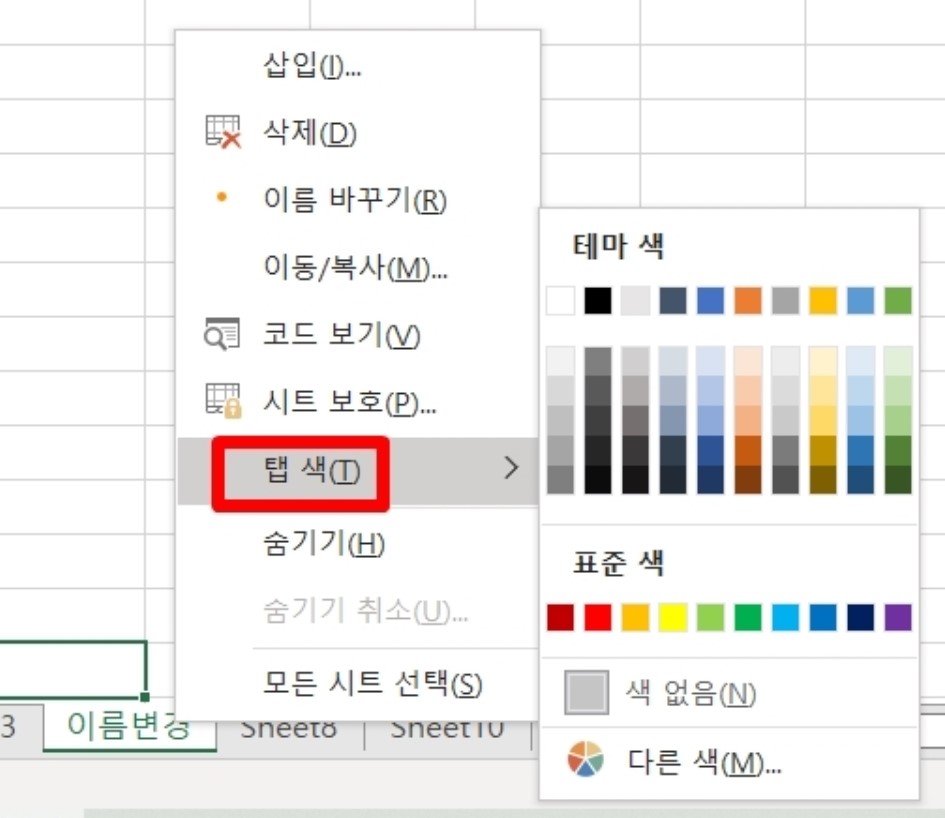Viewport: 945px width, 818px height.
Task: Pick top-row green theme color swatch
Action: 897,300
